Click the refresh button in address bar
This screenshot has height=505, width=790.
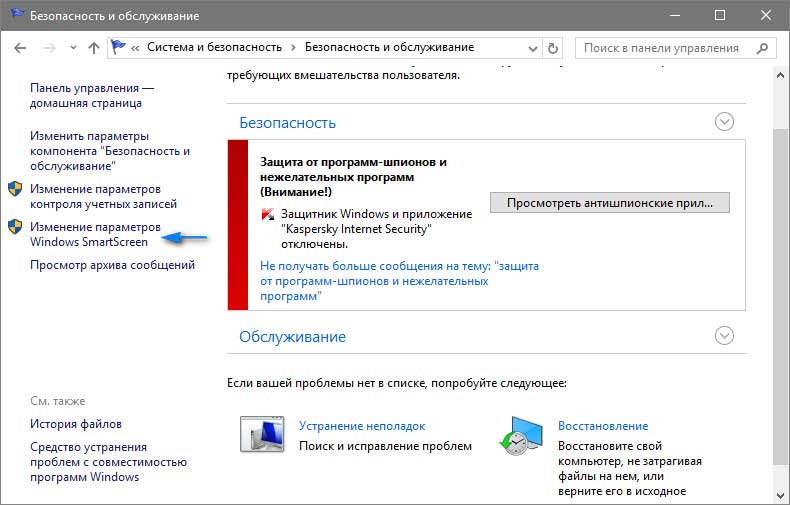(x=555, y=47)
